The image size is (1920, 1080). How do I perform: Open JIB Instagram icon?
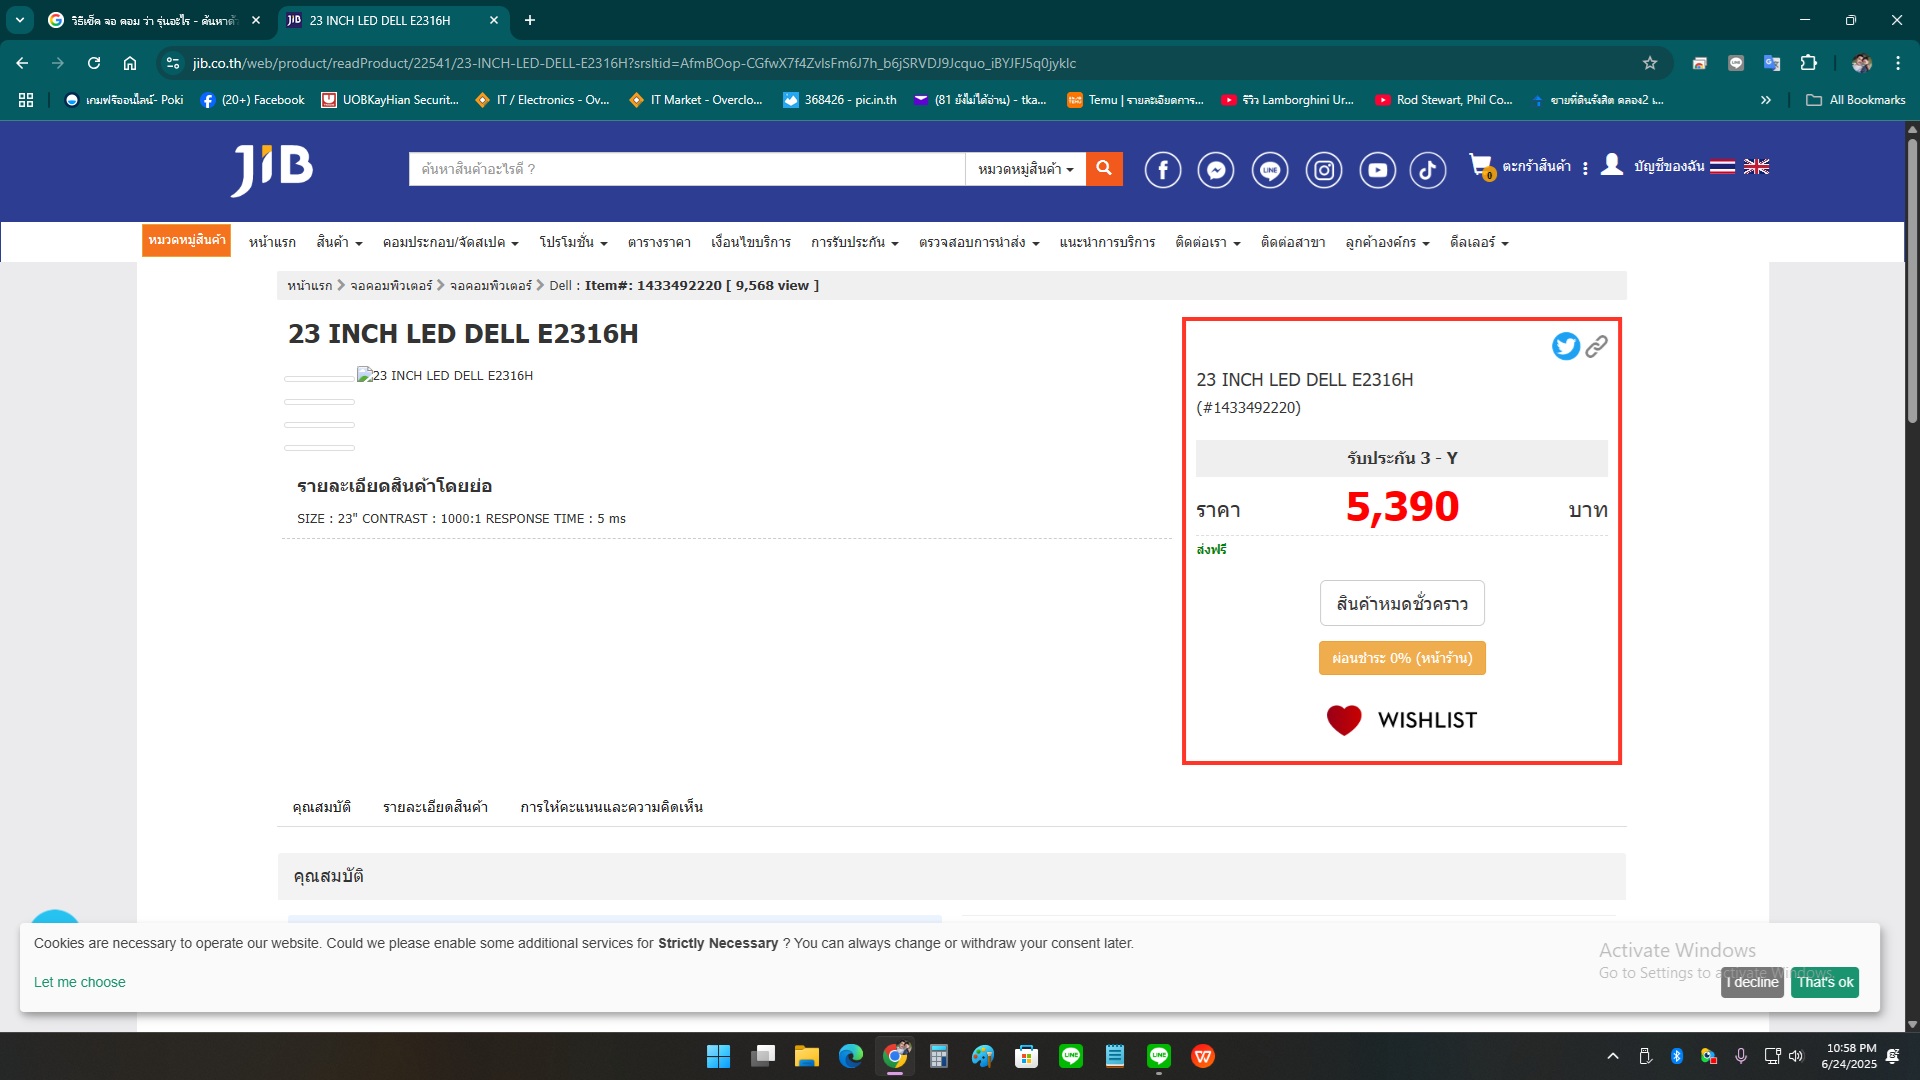point(1324,170)
